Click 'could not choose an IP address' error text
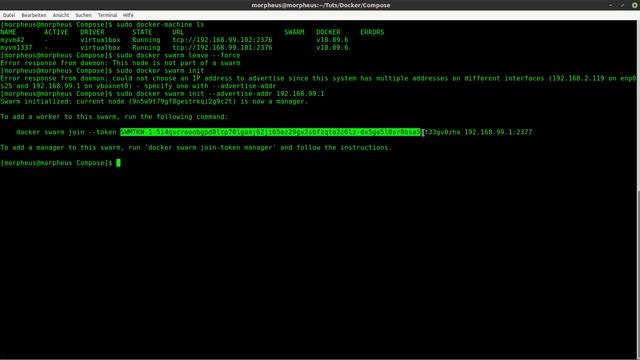Screen dimensions: 640x360 tap(171, 78)
